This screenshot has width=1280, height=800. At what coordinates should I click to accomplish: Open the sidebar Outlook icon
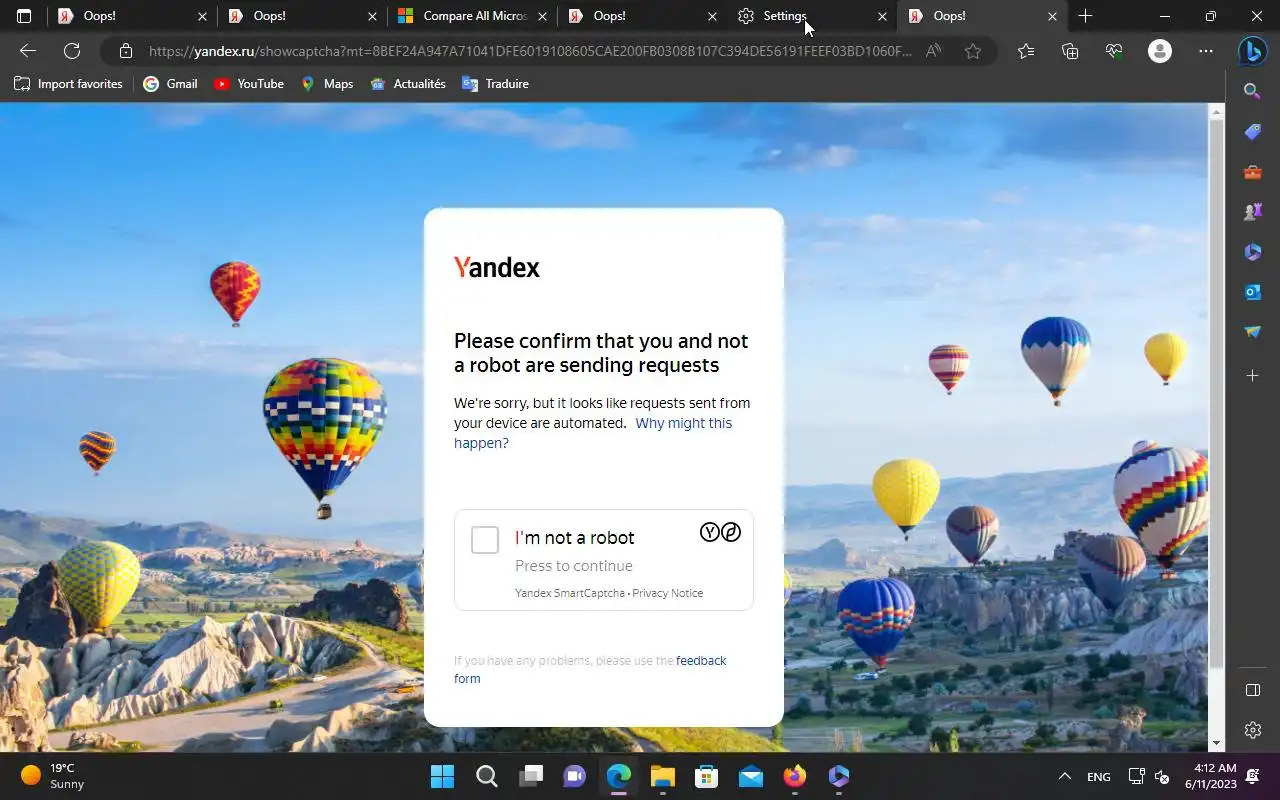pos(1252,292)
